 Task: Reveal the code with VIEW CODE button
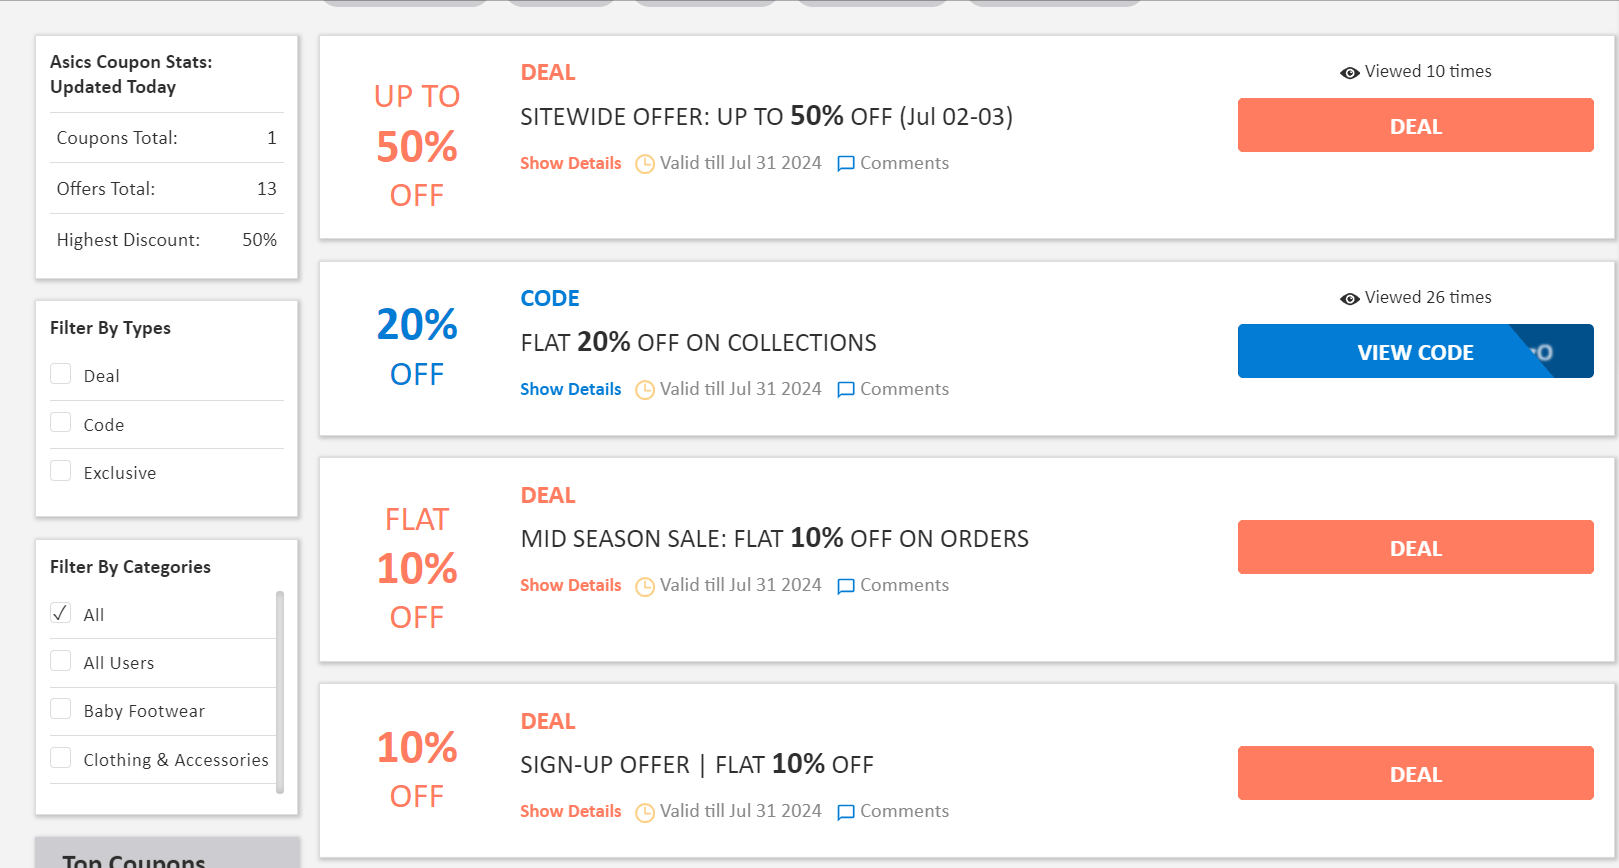[1415, 352]
